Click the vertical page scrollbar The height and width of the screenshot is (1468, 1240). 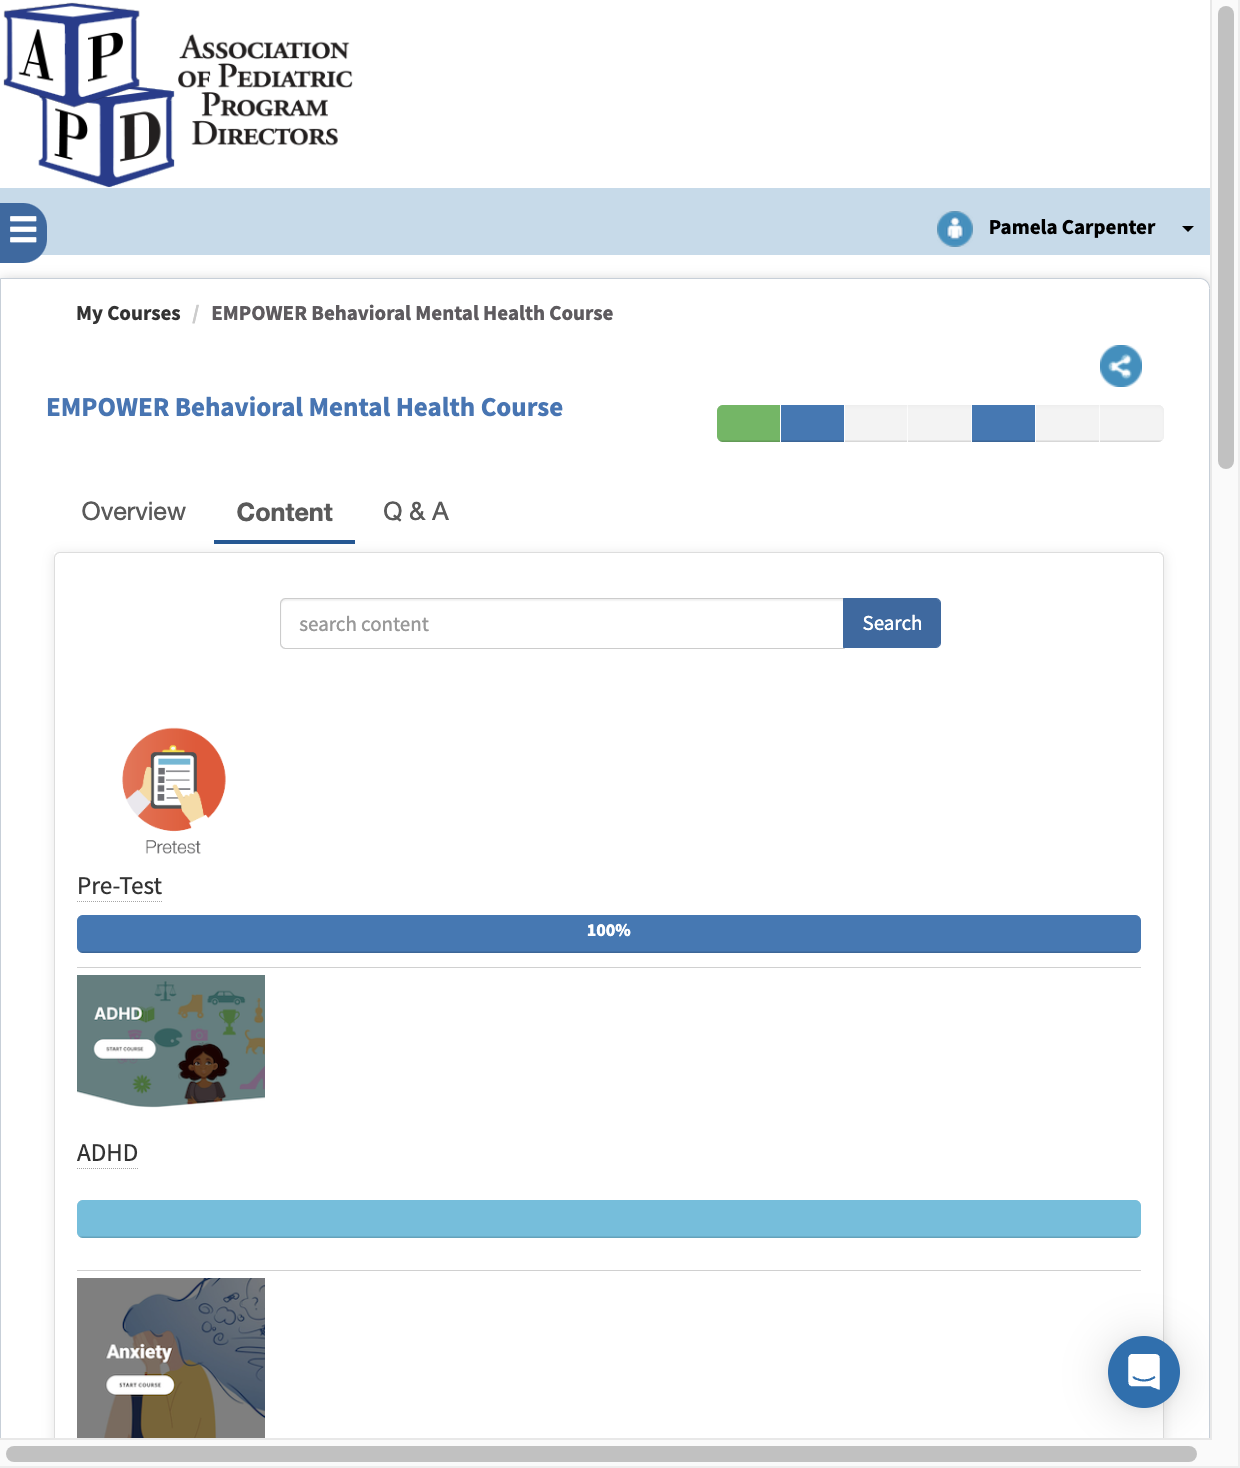(1226, 237)
